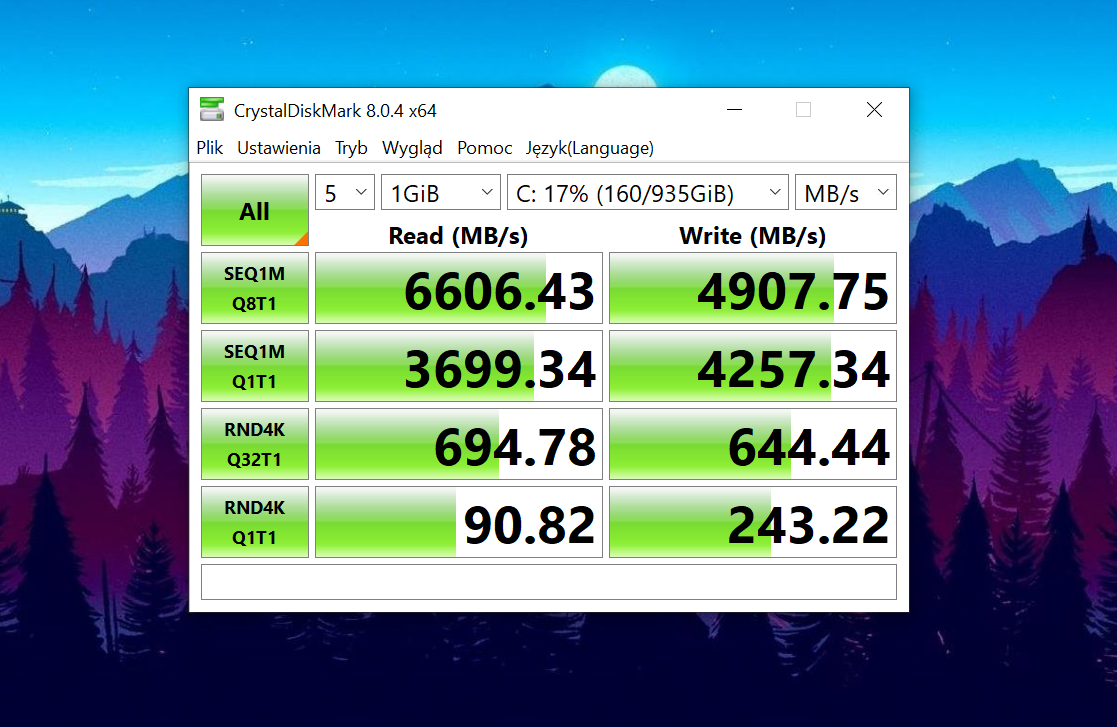Click the read result 3699.34

point(459,366)
